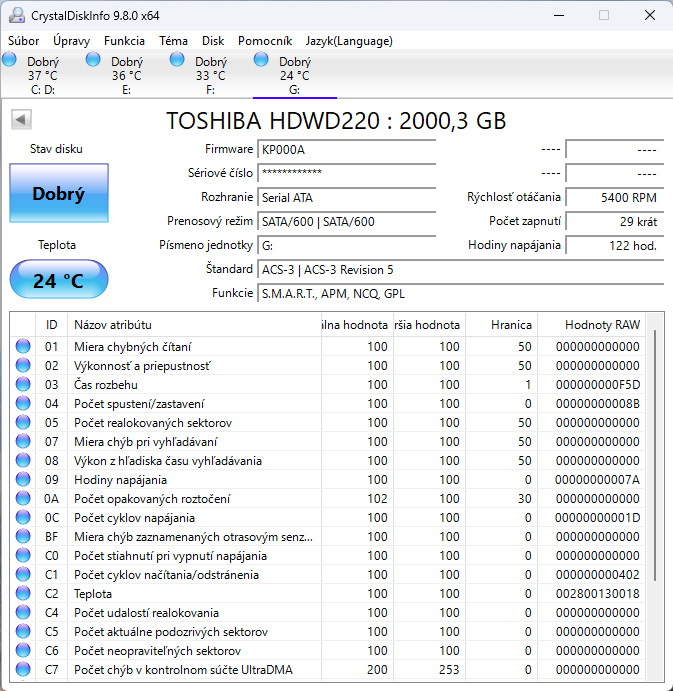This screenshot has height=691, width=673.
Task: Select the F: drive status orb
Action: [x=178, y=60]
